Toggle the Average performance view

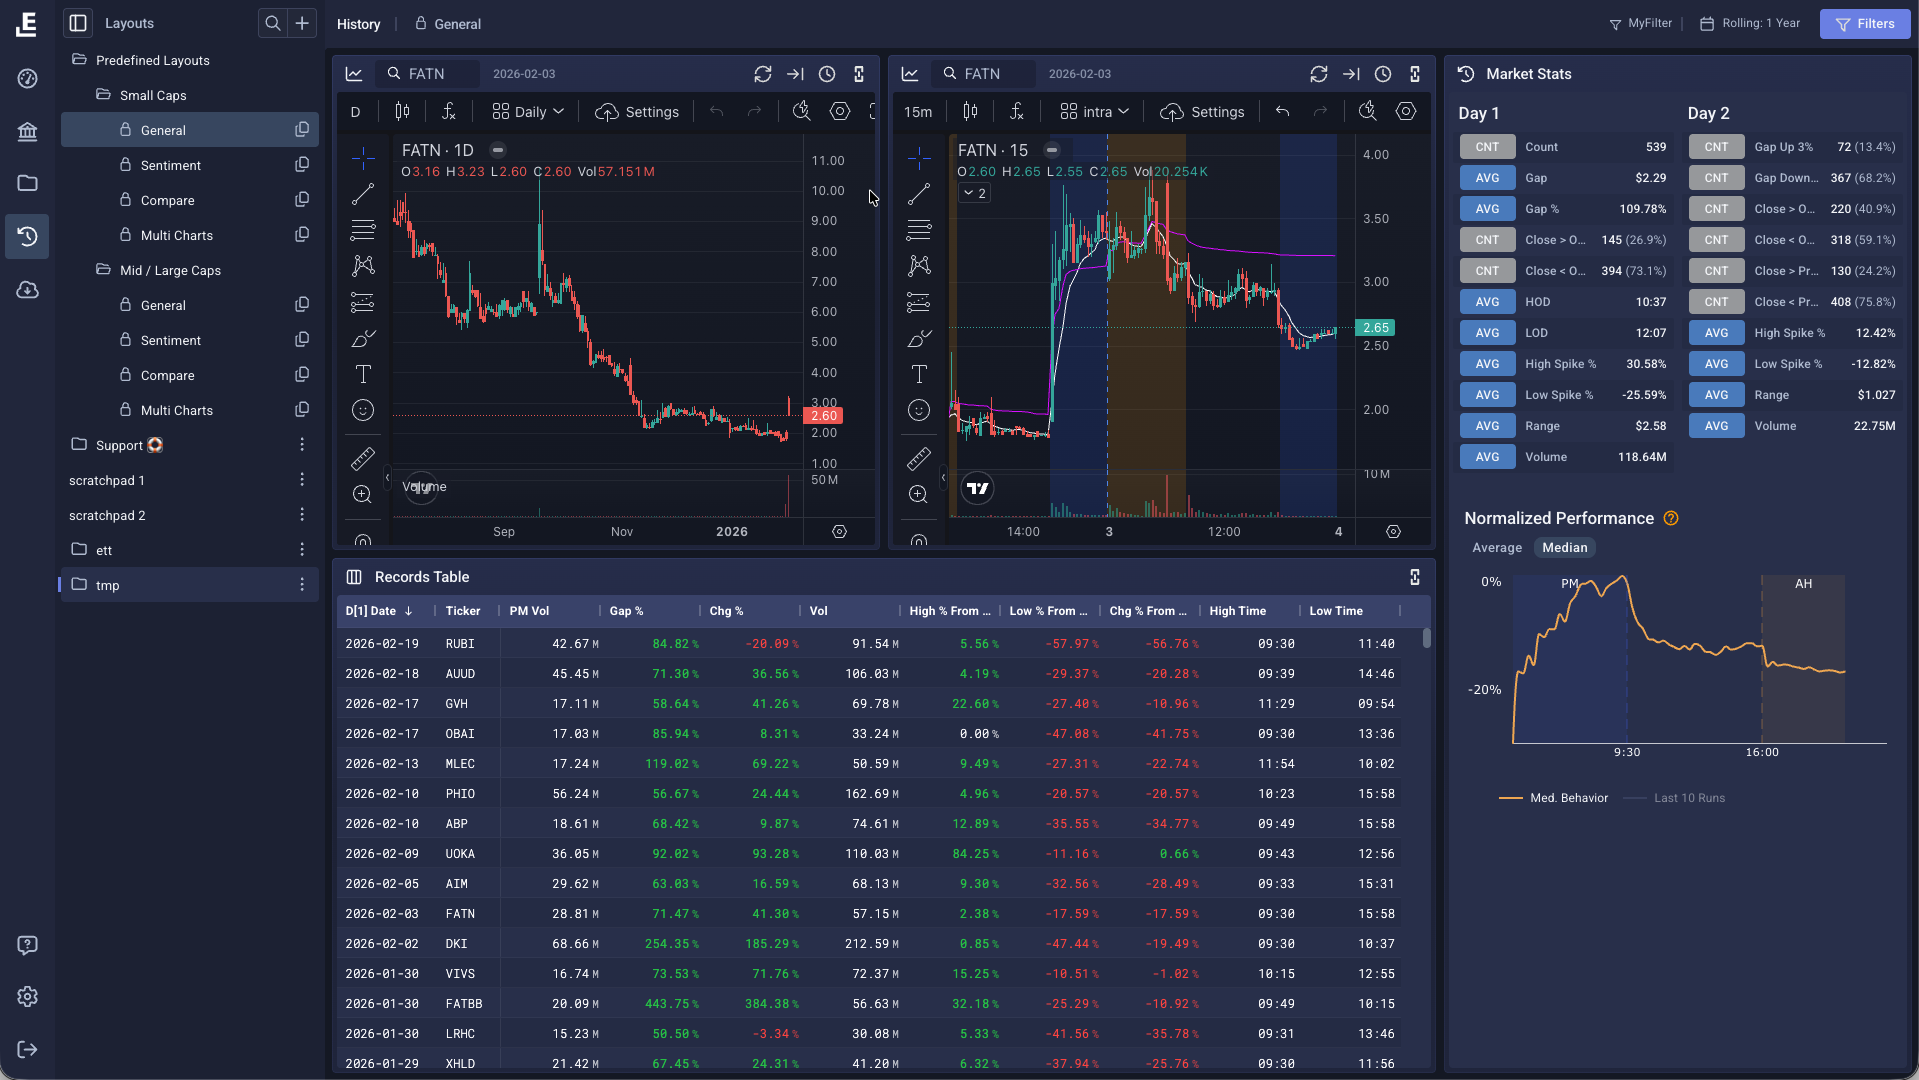point(1497,548)
